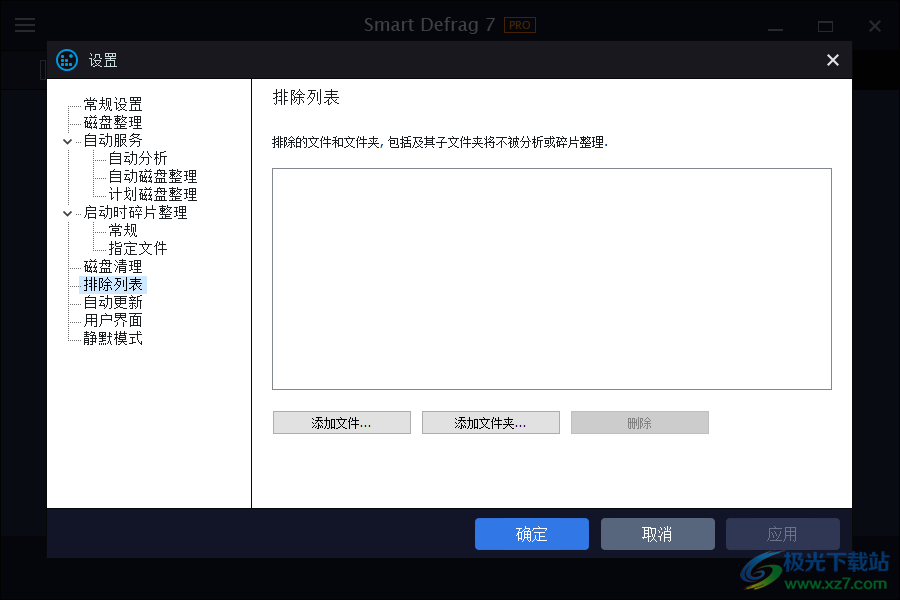
Task: Click inside the empty exclusion list box
Action: click(552, 279)
